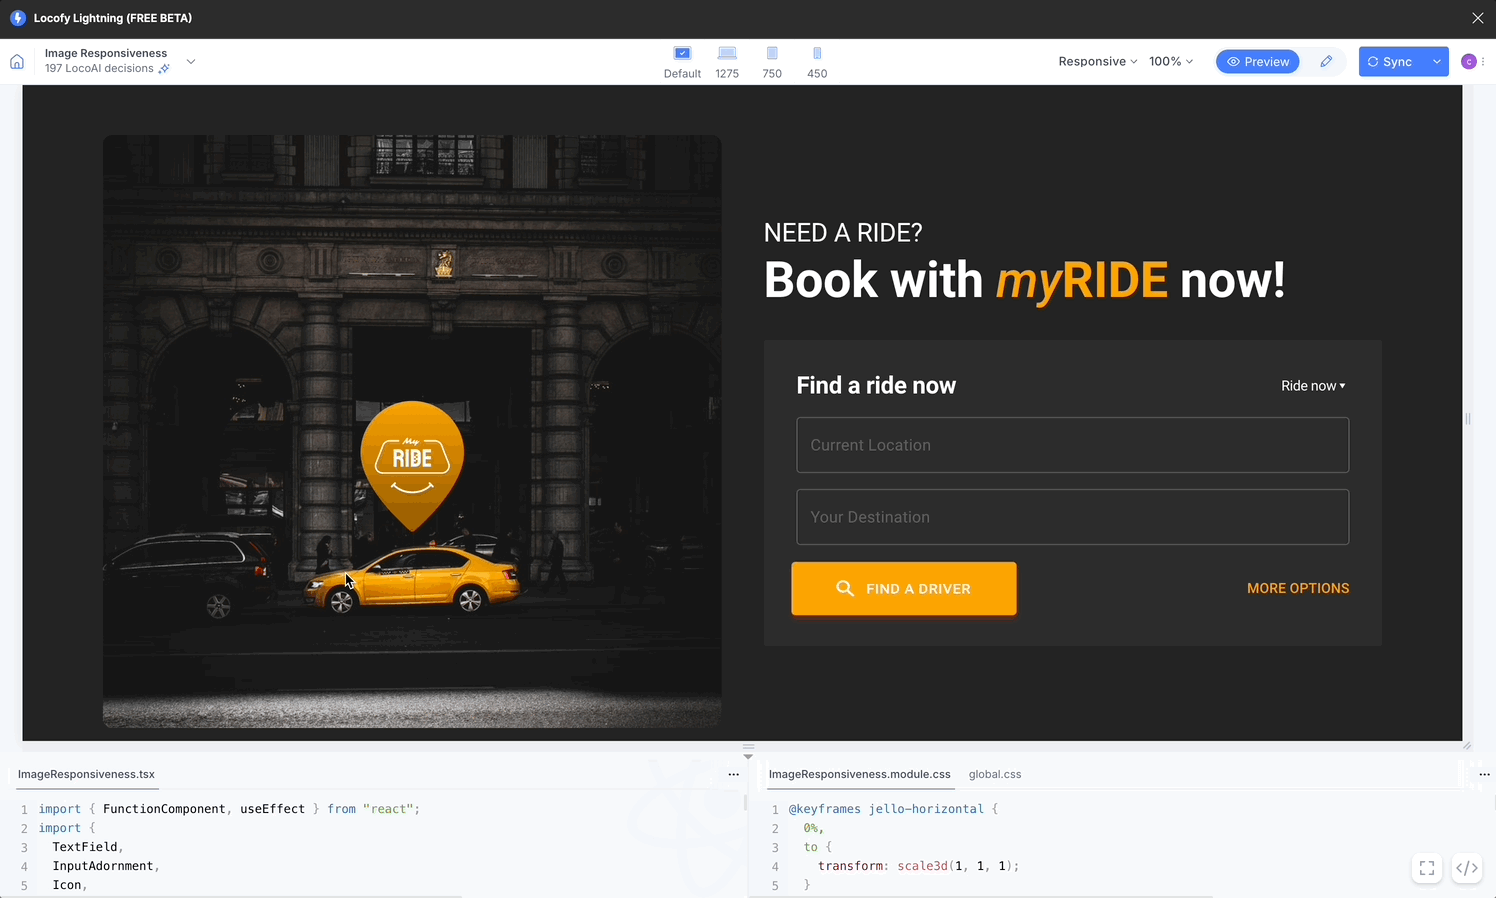Image resolution: width=1496 pixels, height=898 pixels.
Task: Switch to the 1275 laptop breakpoint
Action: coord(727,54)
